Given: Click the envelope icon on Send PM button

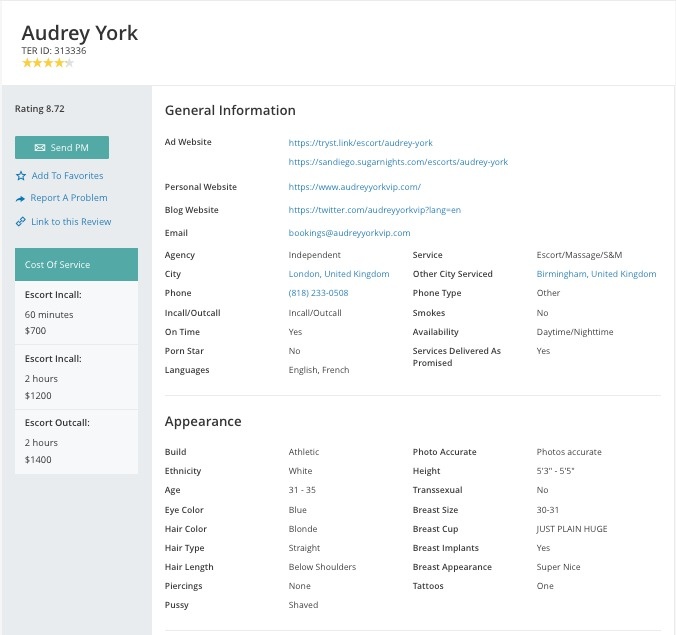Looking at the screenshot, I should click(40, 148).
